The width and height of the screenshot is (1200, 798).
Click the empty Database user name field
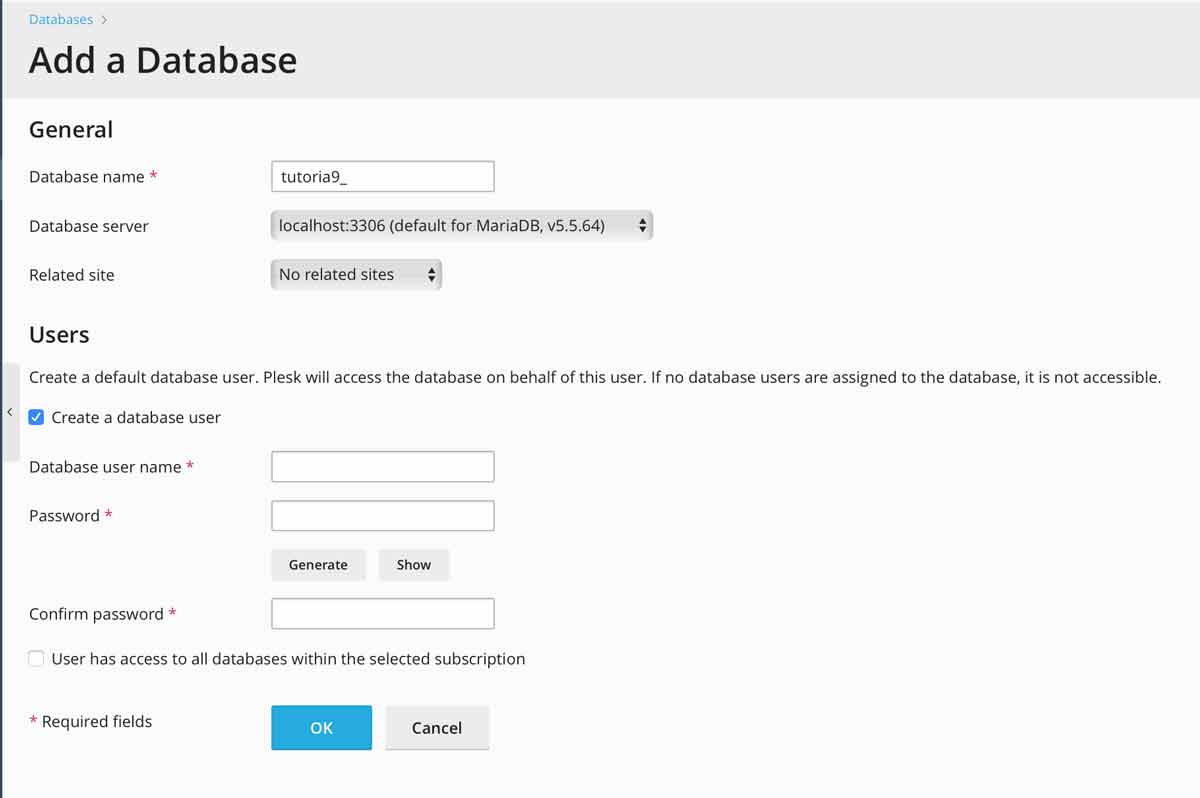pyautogui.click(x=382, y=466)
